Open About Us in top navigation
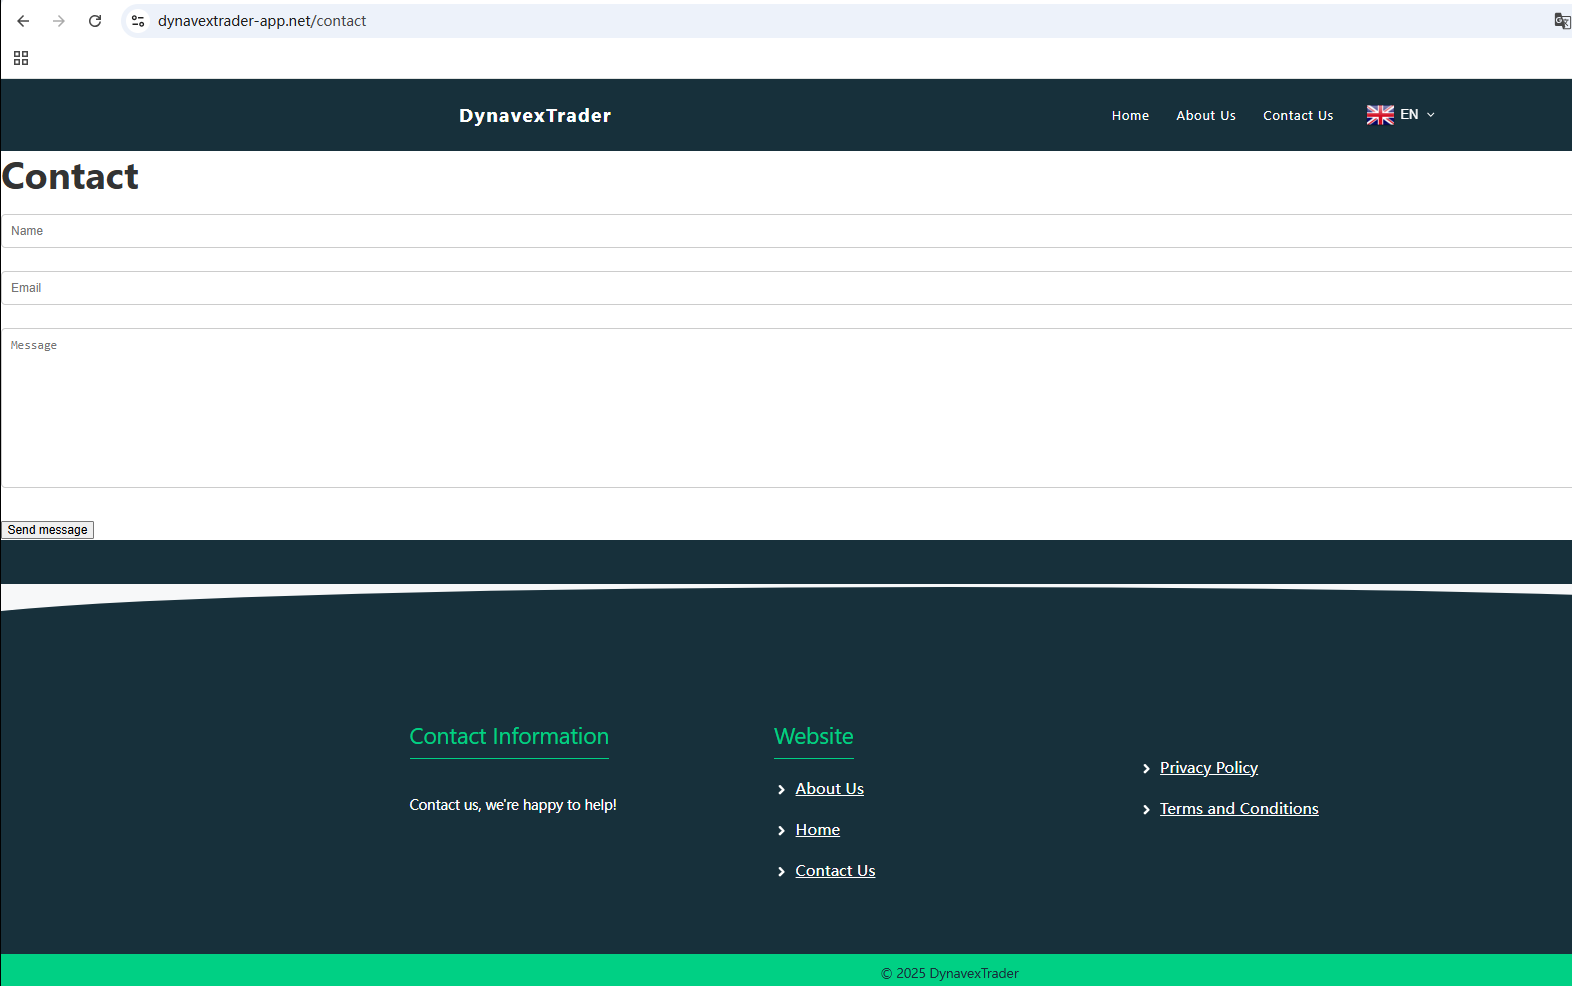This screenshot has height=986, width=1572. pos(1205,116)
